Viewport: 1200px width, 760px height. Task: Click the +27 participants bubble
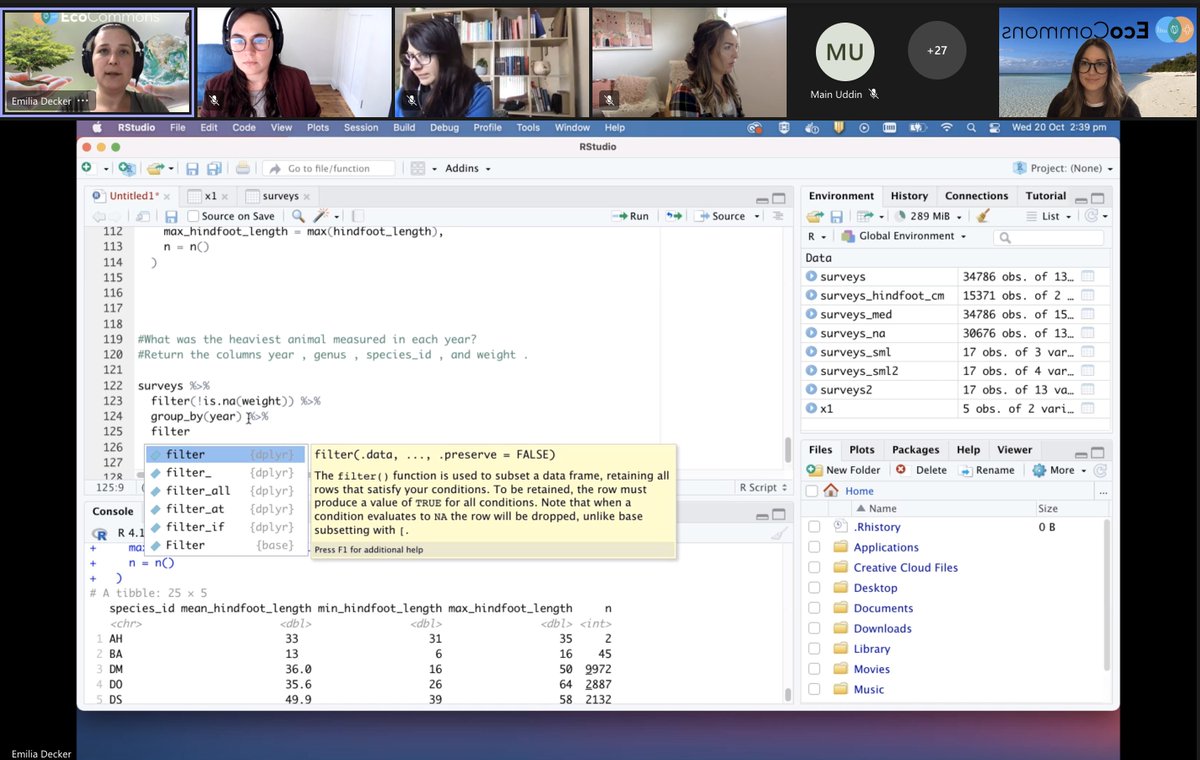pyautogui.click(x=937, y=49)
